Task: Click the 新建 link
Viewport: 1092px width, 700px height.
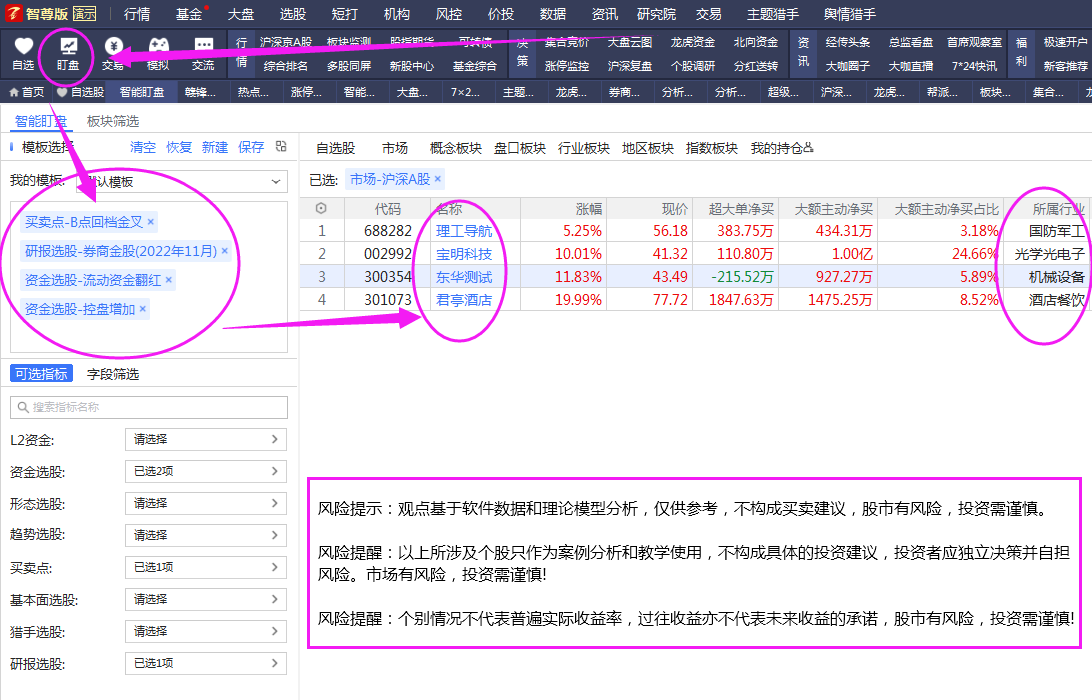Action: [x=214, y=147]
